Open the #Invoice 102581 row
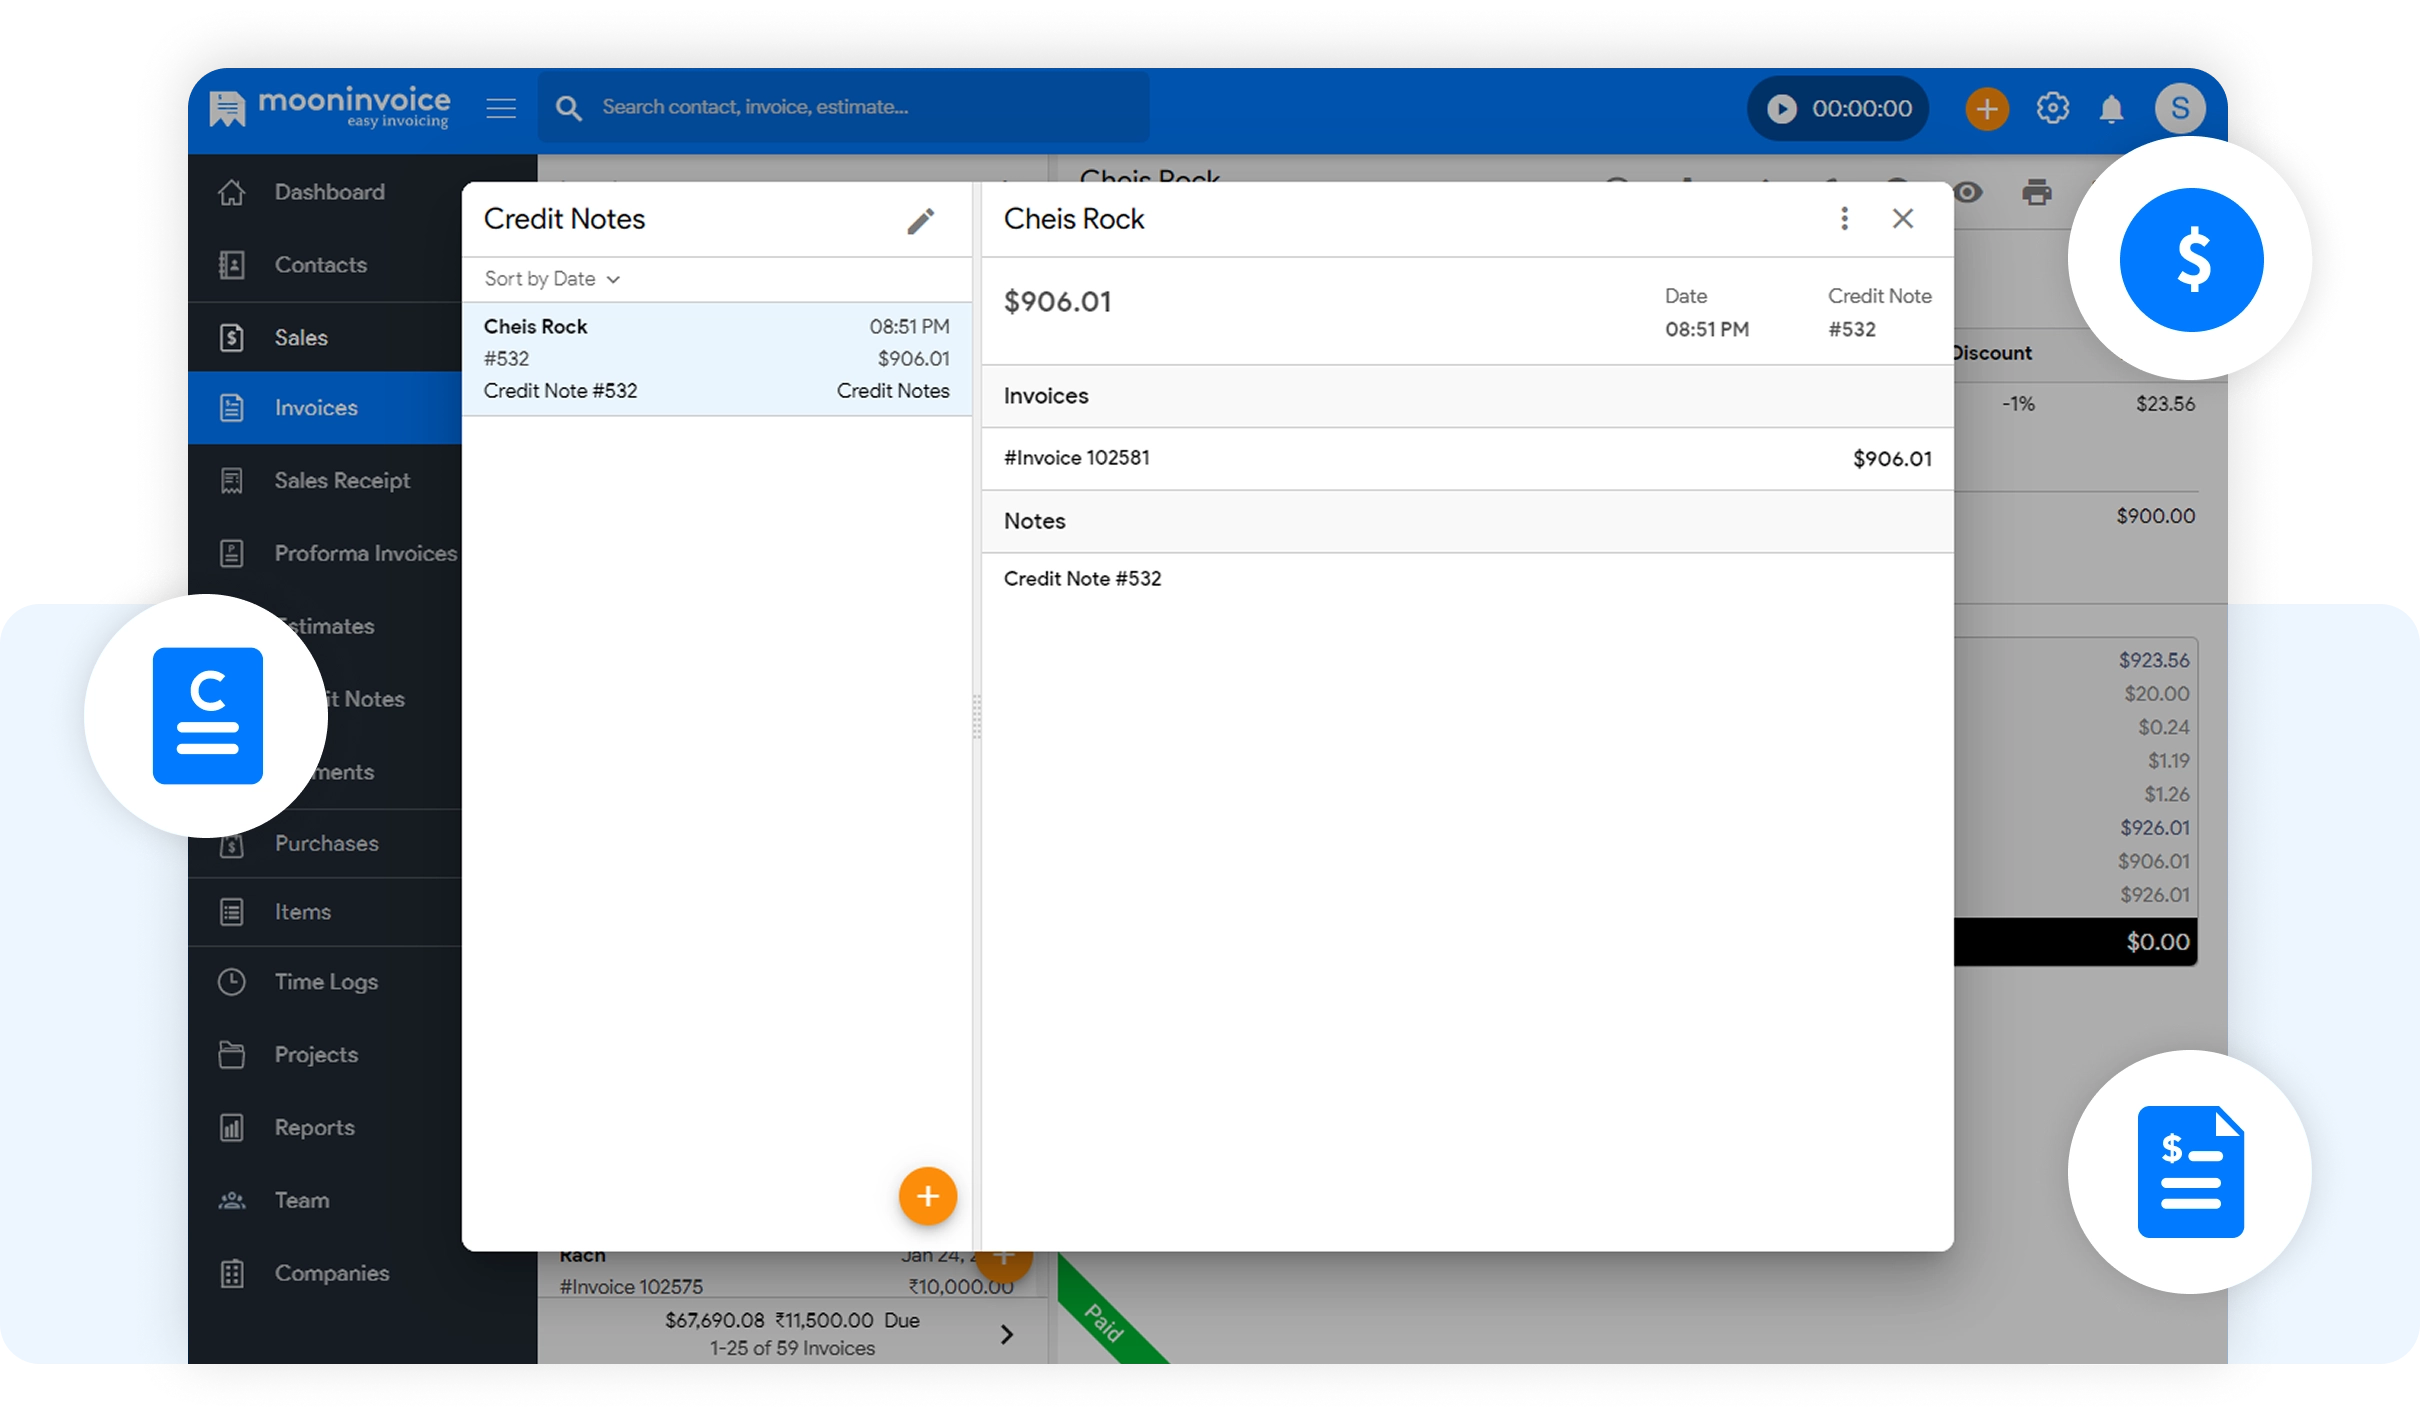 pos(1466,458)
